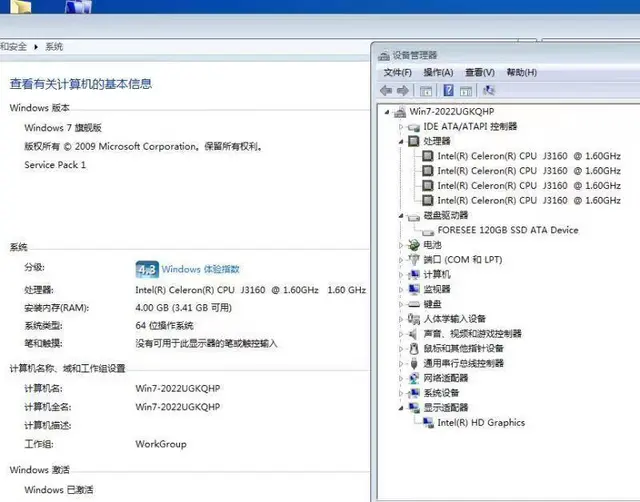640x502 pixels.
Task: Expand the 端口 (COM 和 LPT) node
Action: [401, 260]
